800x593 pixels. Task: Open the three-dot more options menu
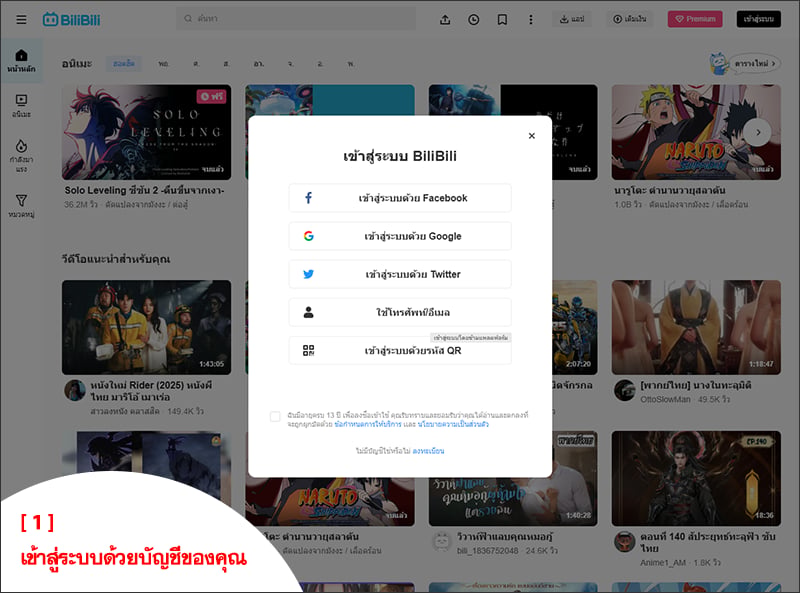point(531,19)
